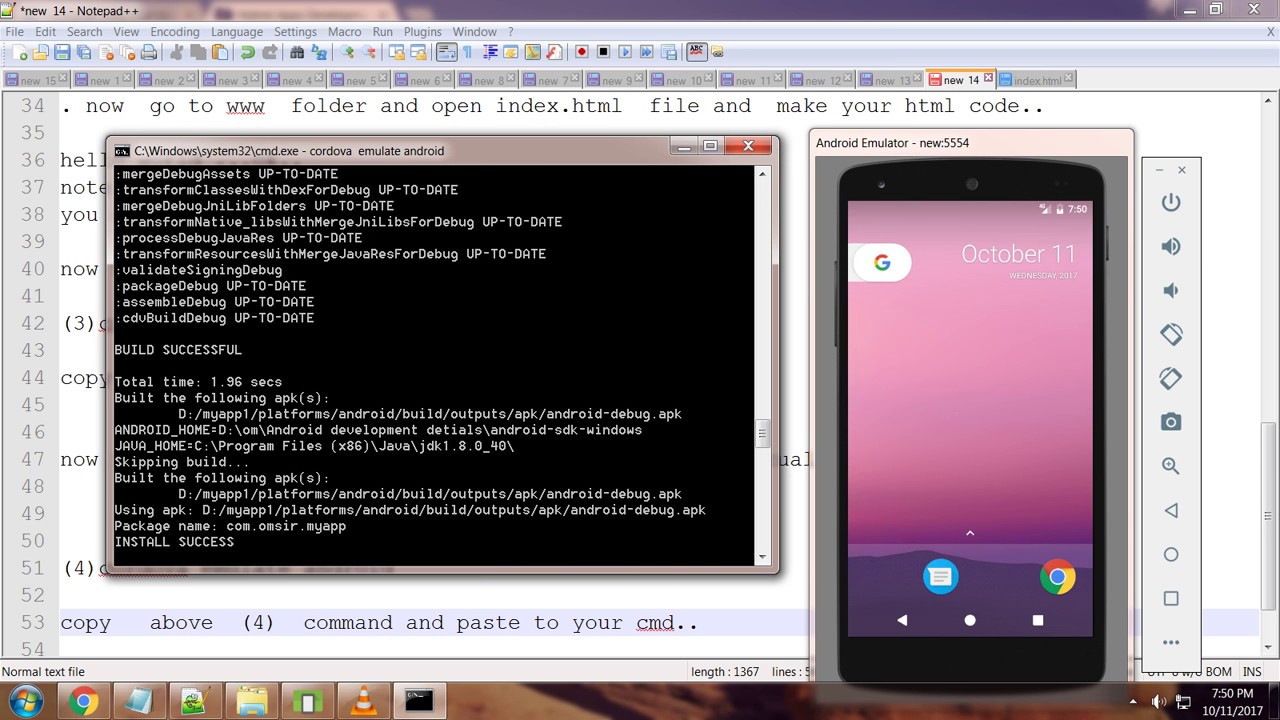1280x720 pixels.
Task: Close the index.html tab
Action: pos(1068,79)
